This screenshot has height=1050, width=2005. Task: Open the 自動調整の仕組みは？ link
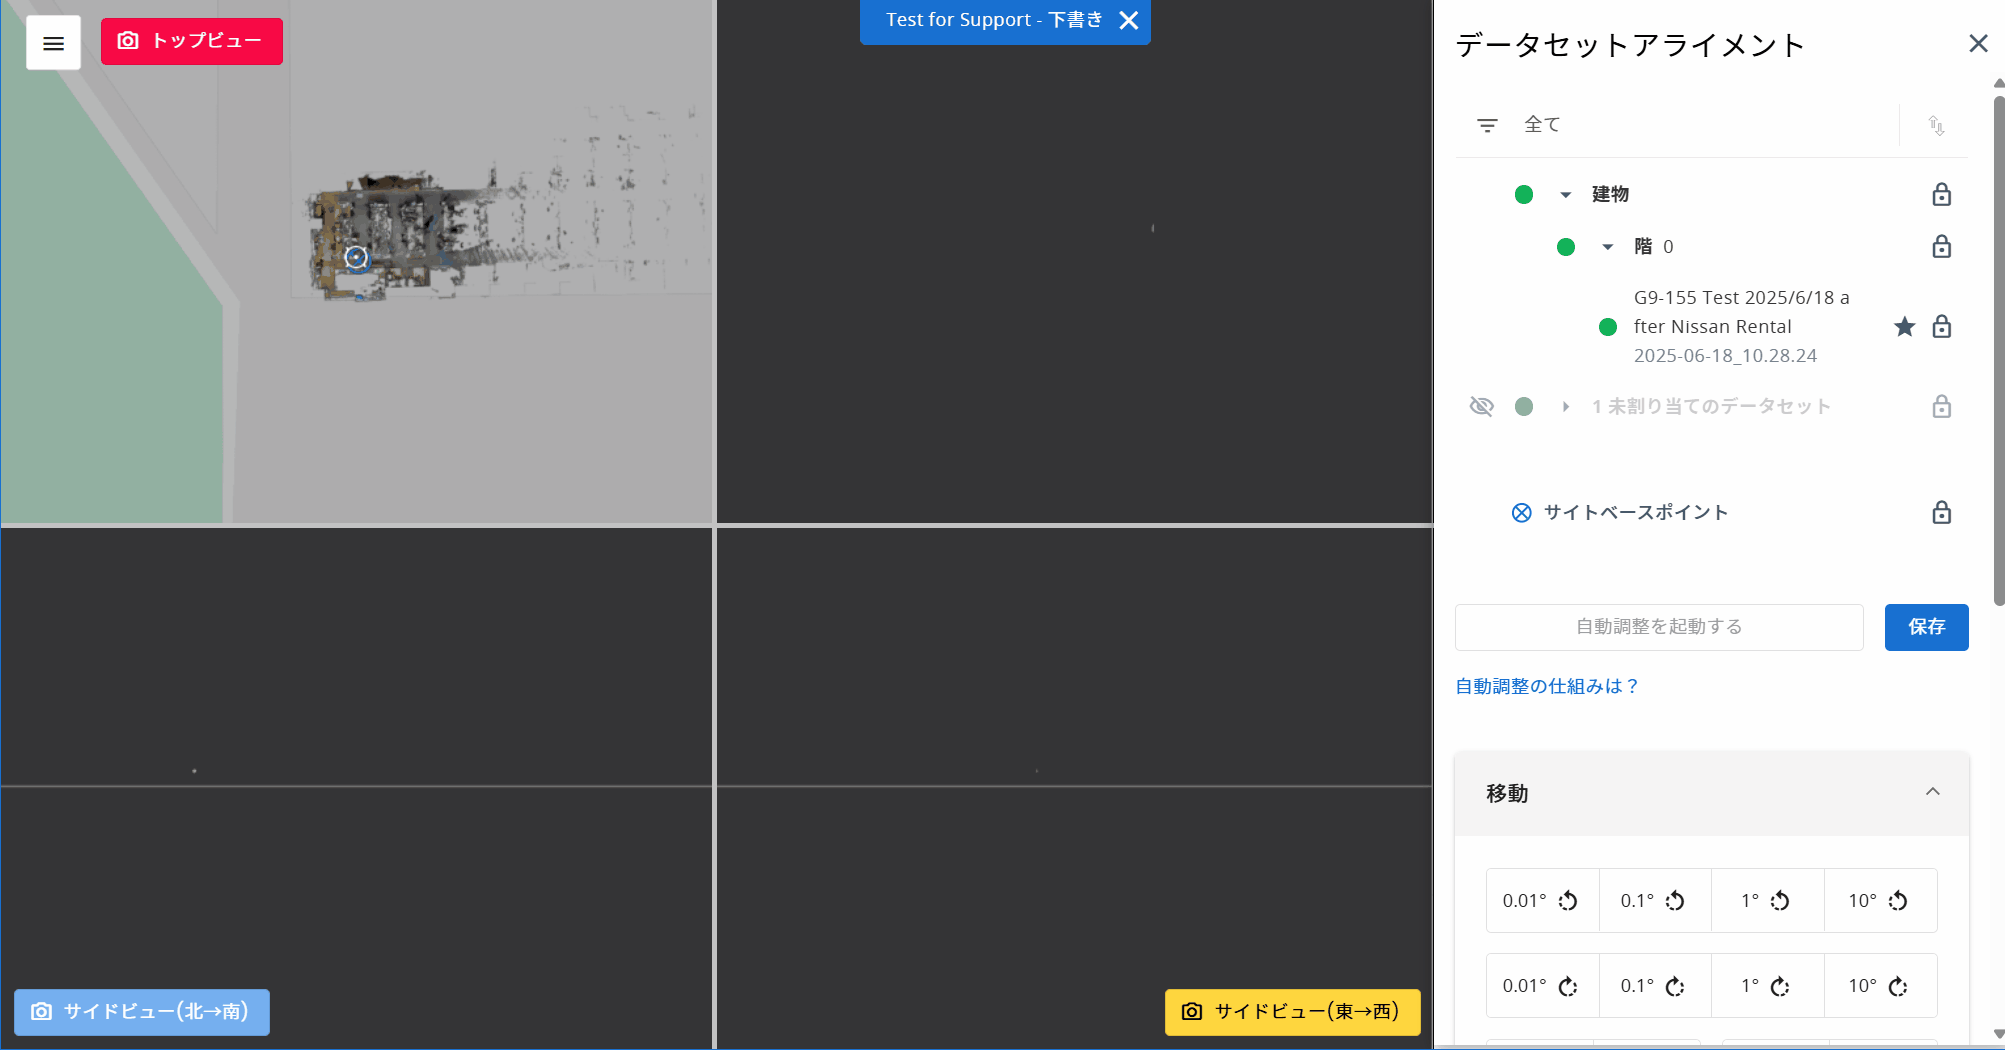click(x=1547, y=686)
